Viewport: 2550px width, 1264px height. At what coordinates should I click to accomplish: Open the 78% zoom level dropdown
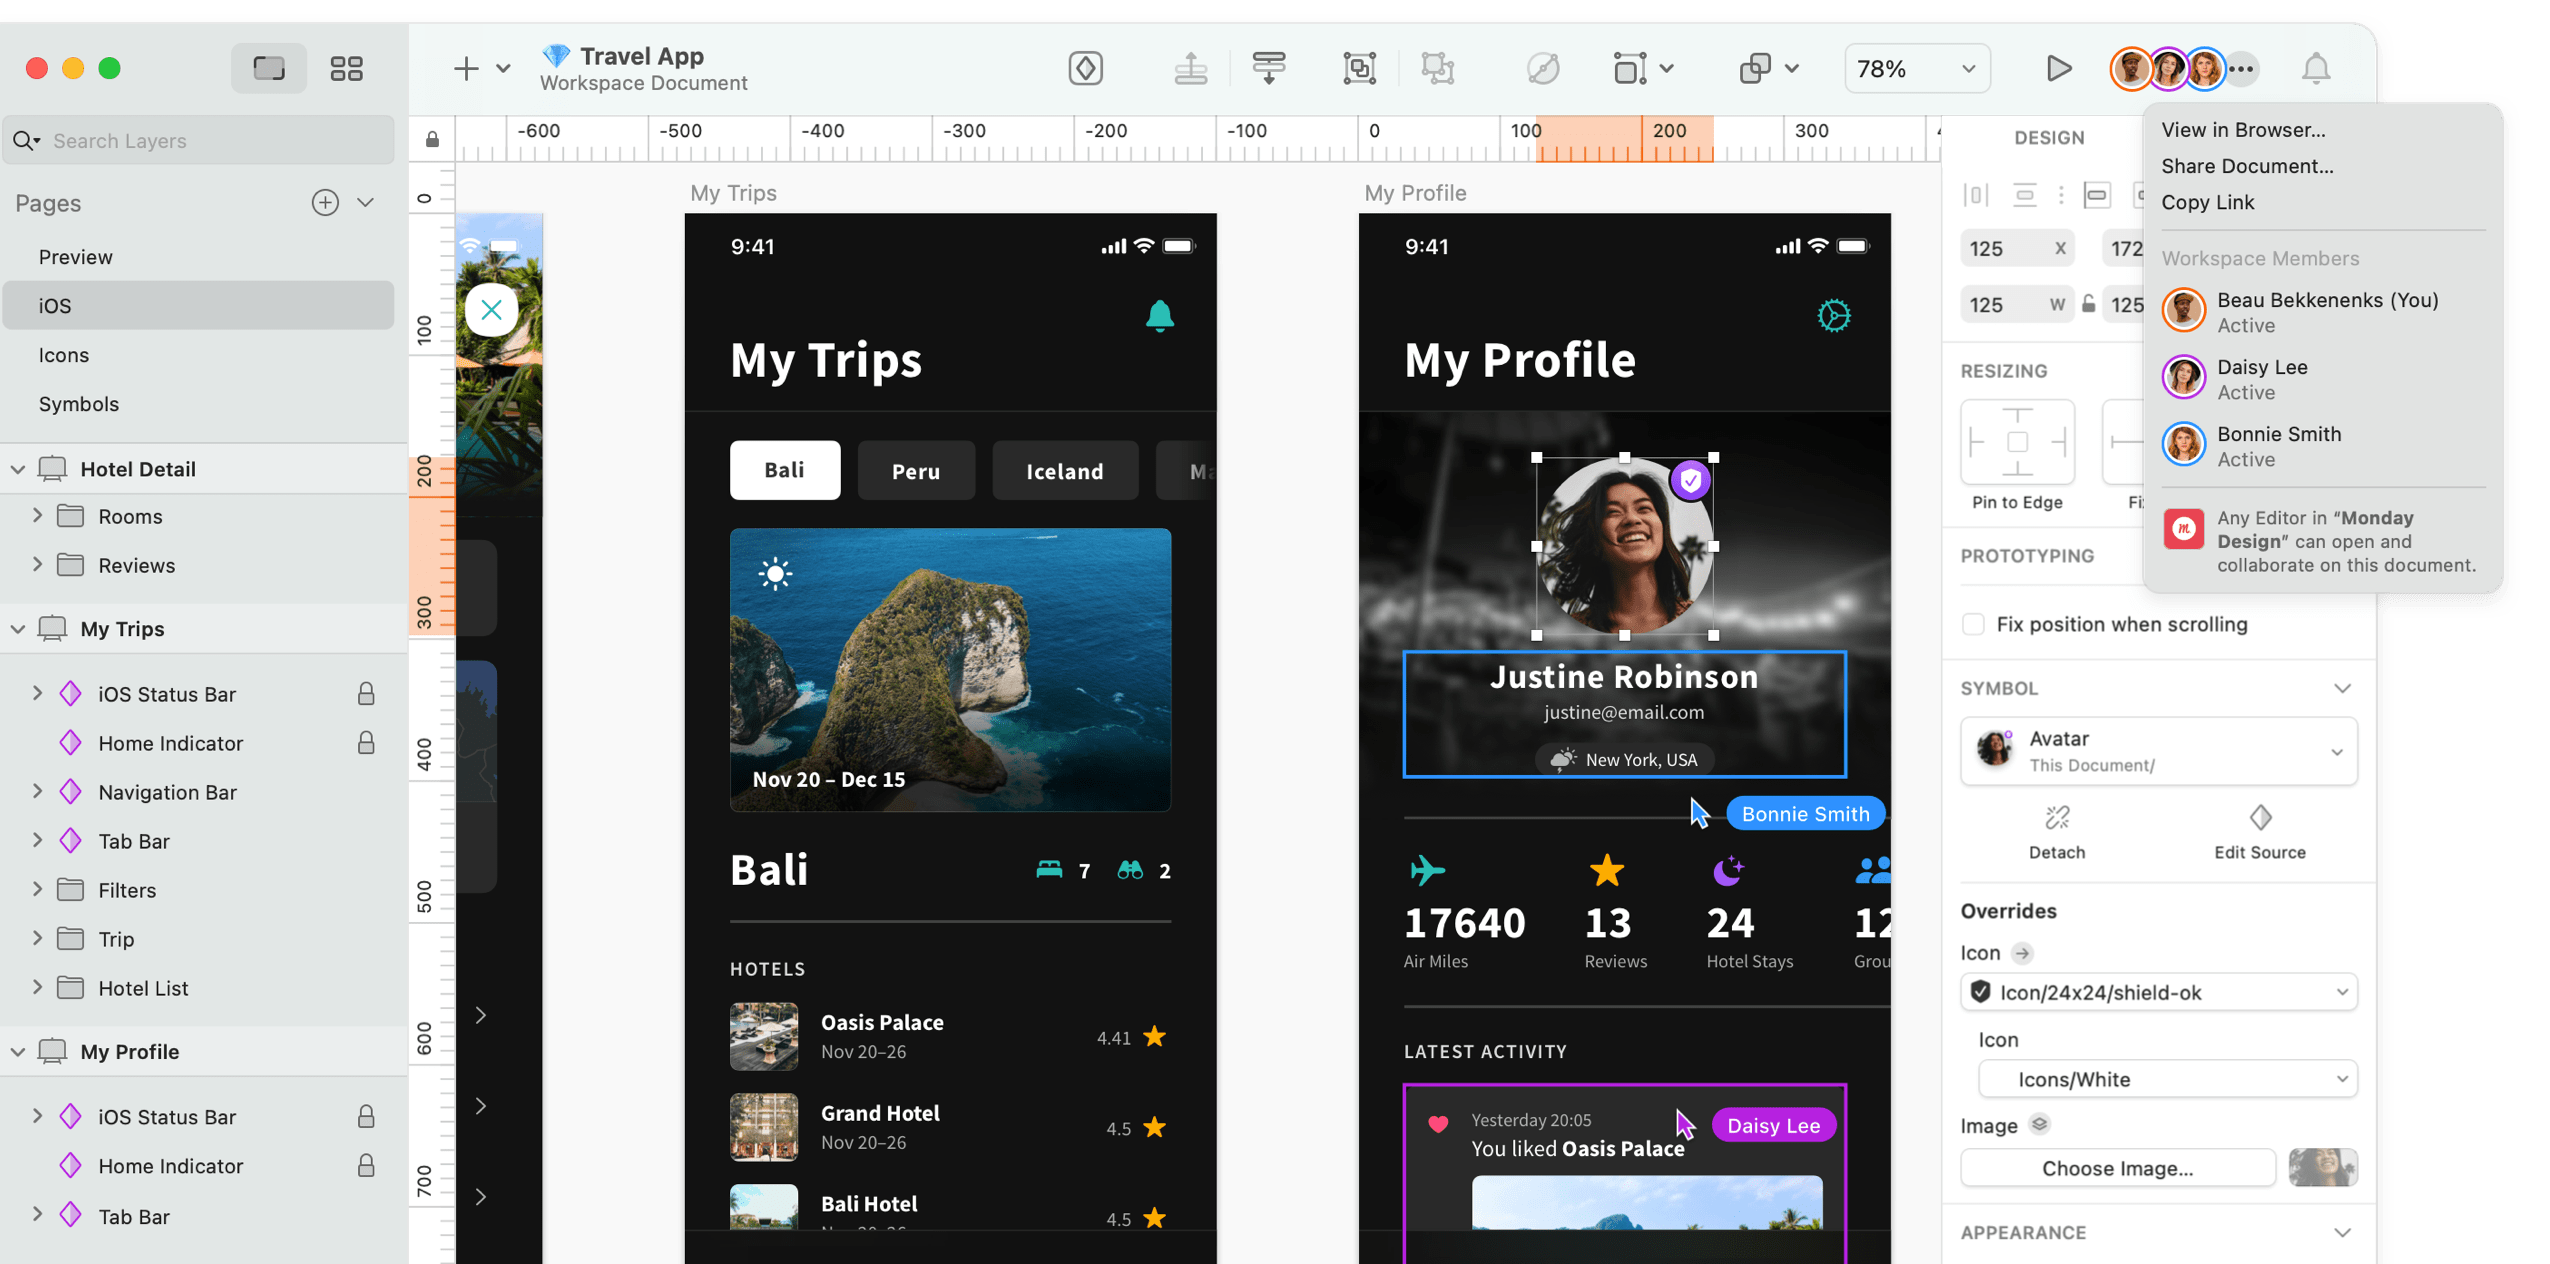(x=1916, y=69)
